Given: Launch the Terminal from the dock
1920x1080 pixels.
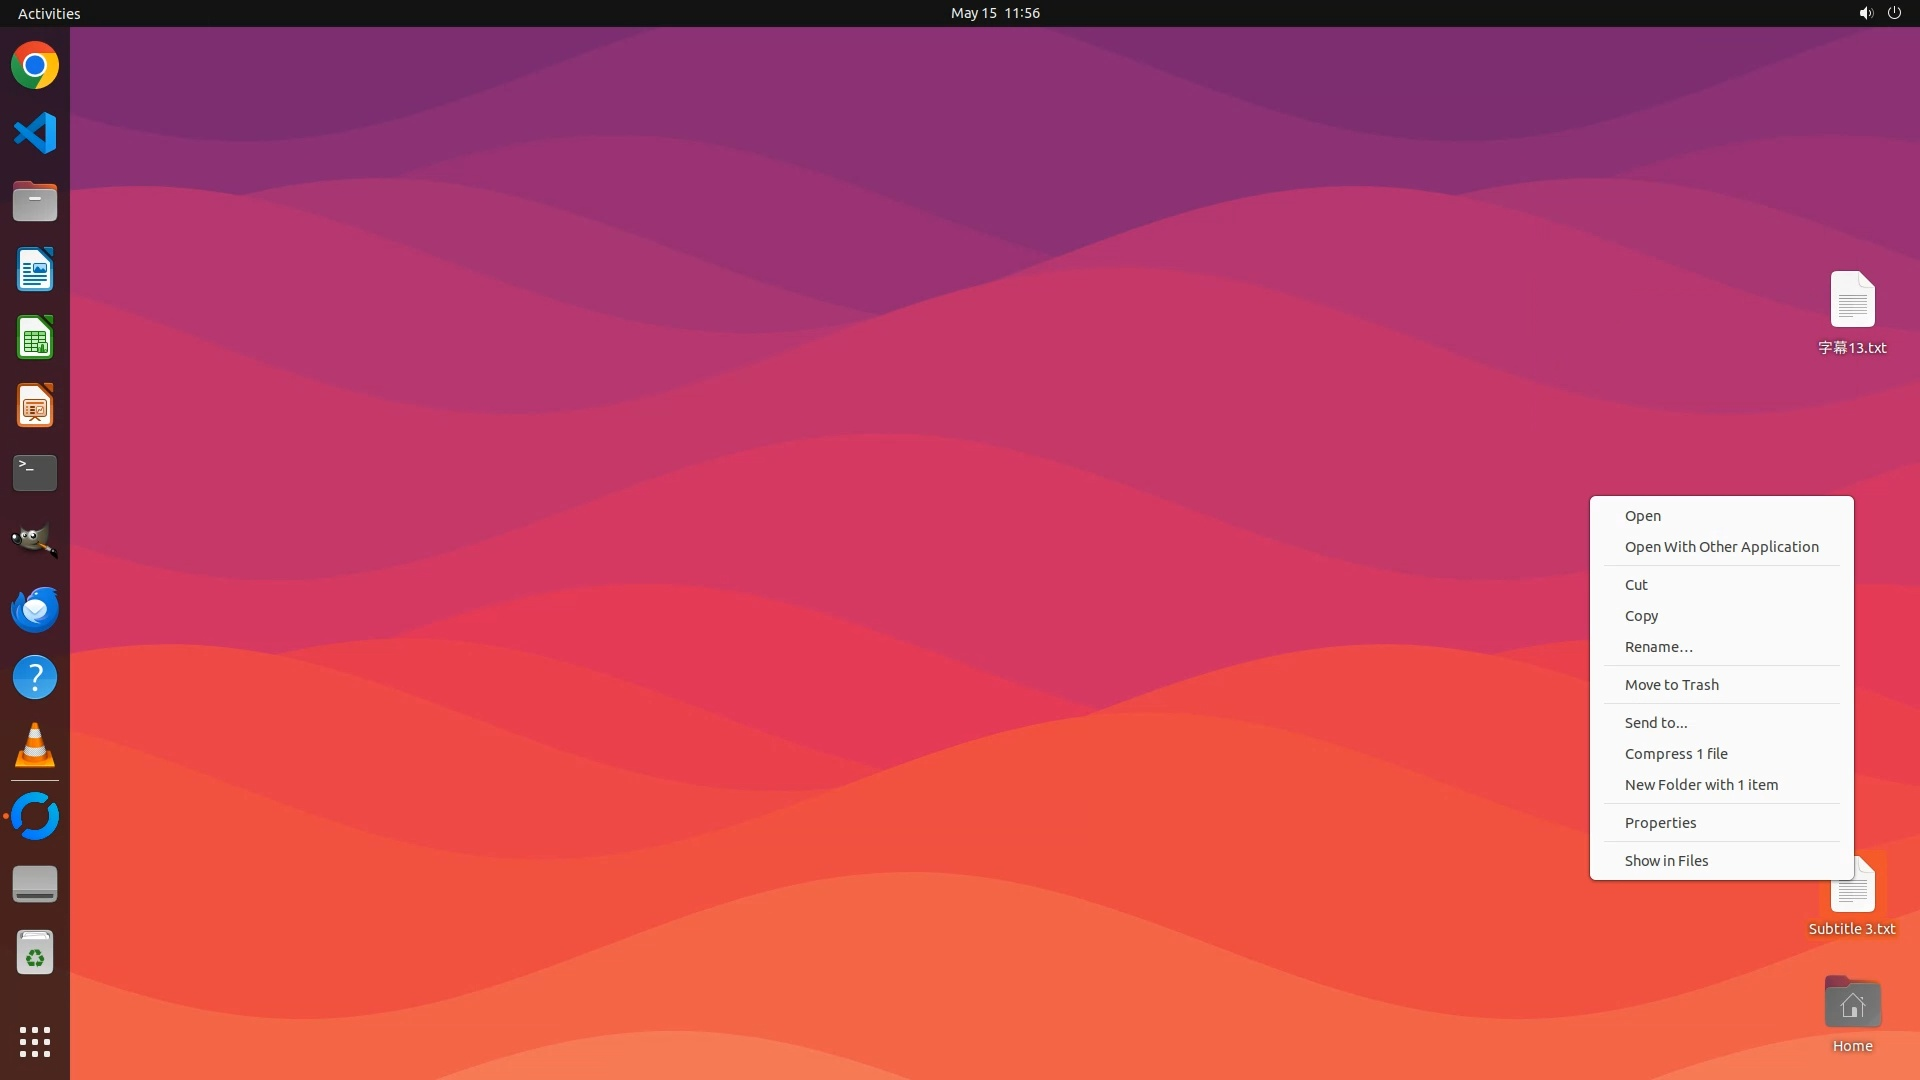Looking at the screenshot, I should tap(35, 473).
